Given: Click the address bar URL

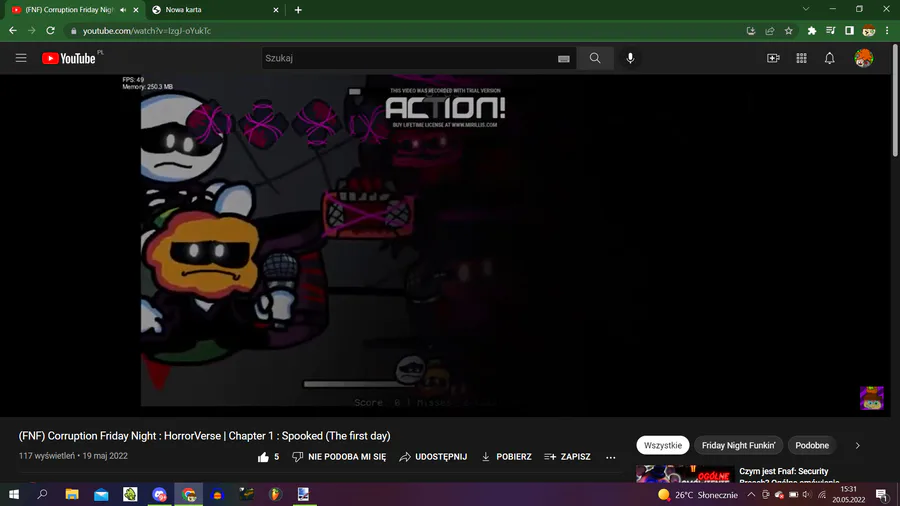Looking at the screenshot, I should pos(147,31).
